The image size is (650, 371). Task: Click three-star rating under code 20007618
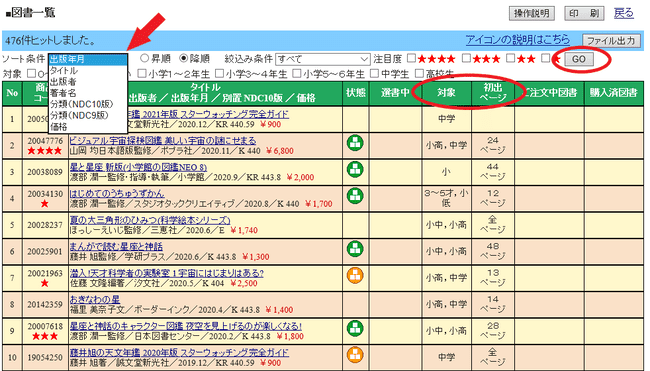coord(45,336)
